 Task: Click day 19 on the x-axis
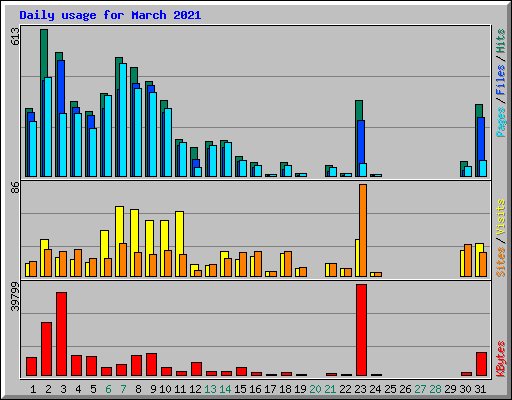(x=300, y=389)
